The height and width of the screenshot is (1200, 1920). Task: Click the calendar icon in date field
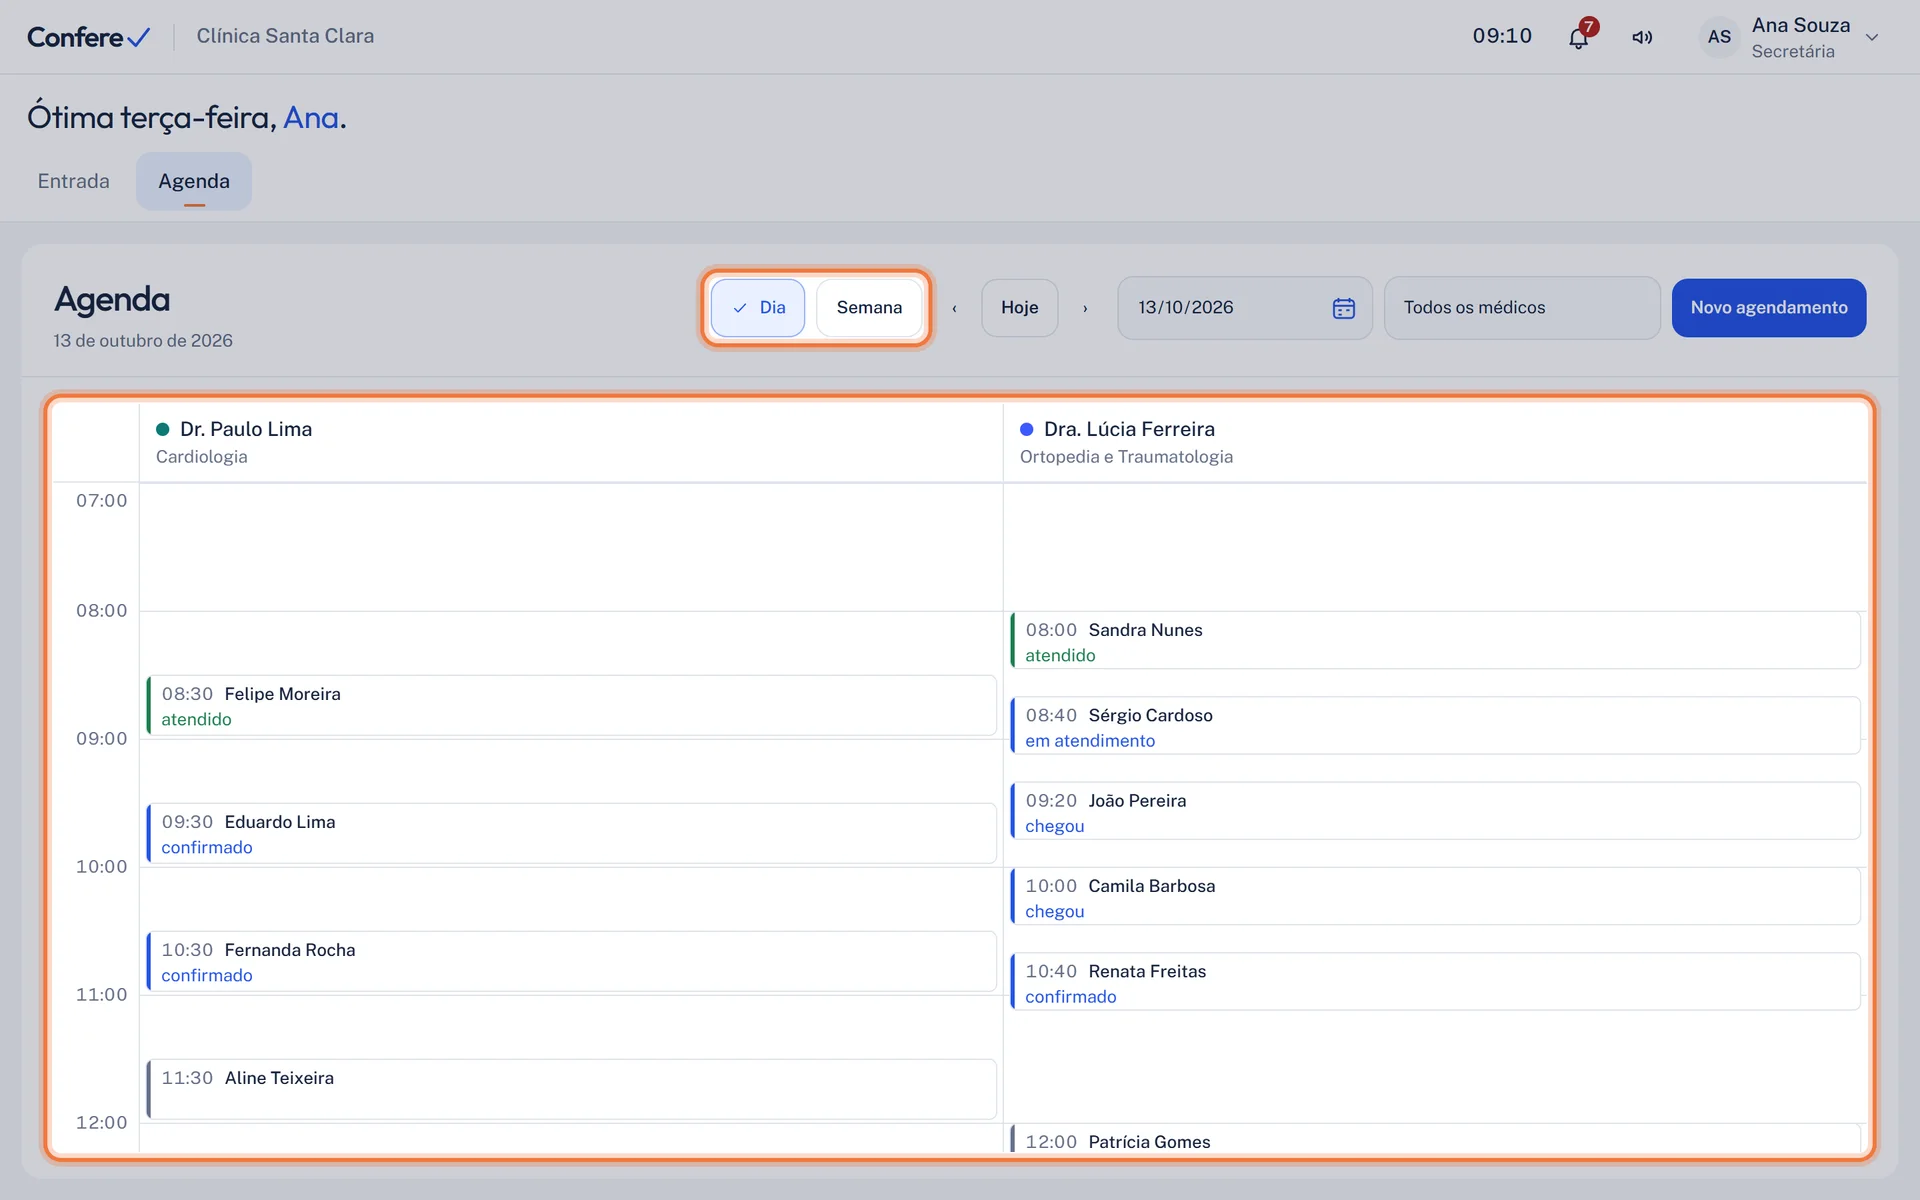(1344, 308)
